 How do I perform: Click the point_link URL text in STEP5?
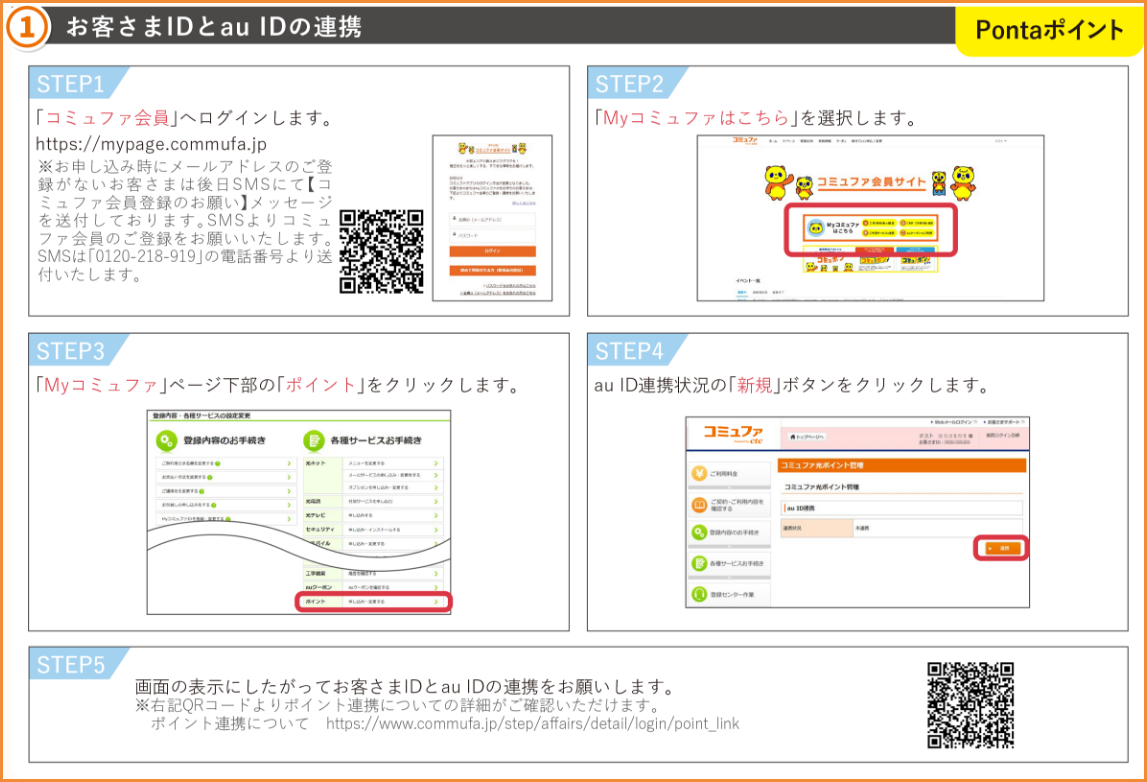[533, 723]
